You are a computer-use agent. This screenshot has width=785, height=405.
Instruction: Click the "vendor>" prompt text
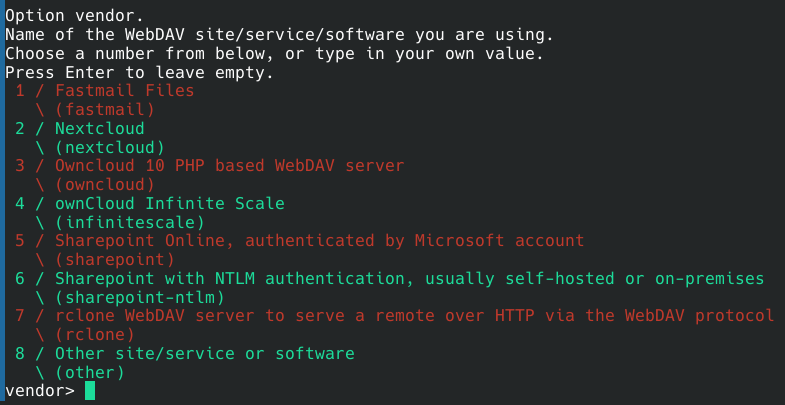(x=40, y=390)
